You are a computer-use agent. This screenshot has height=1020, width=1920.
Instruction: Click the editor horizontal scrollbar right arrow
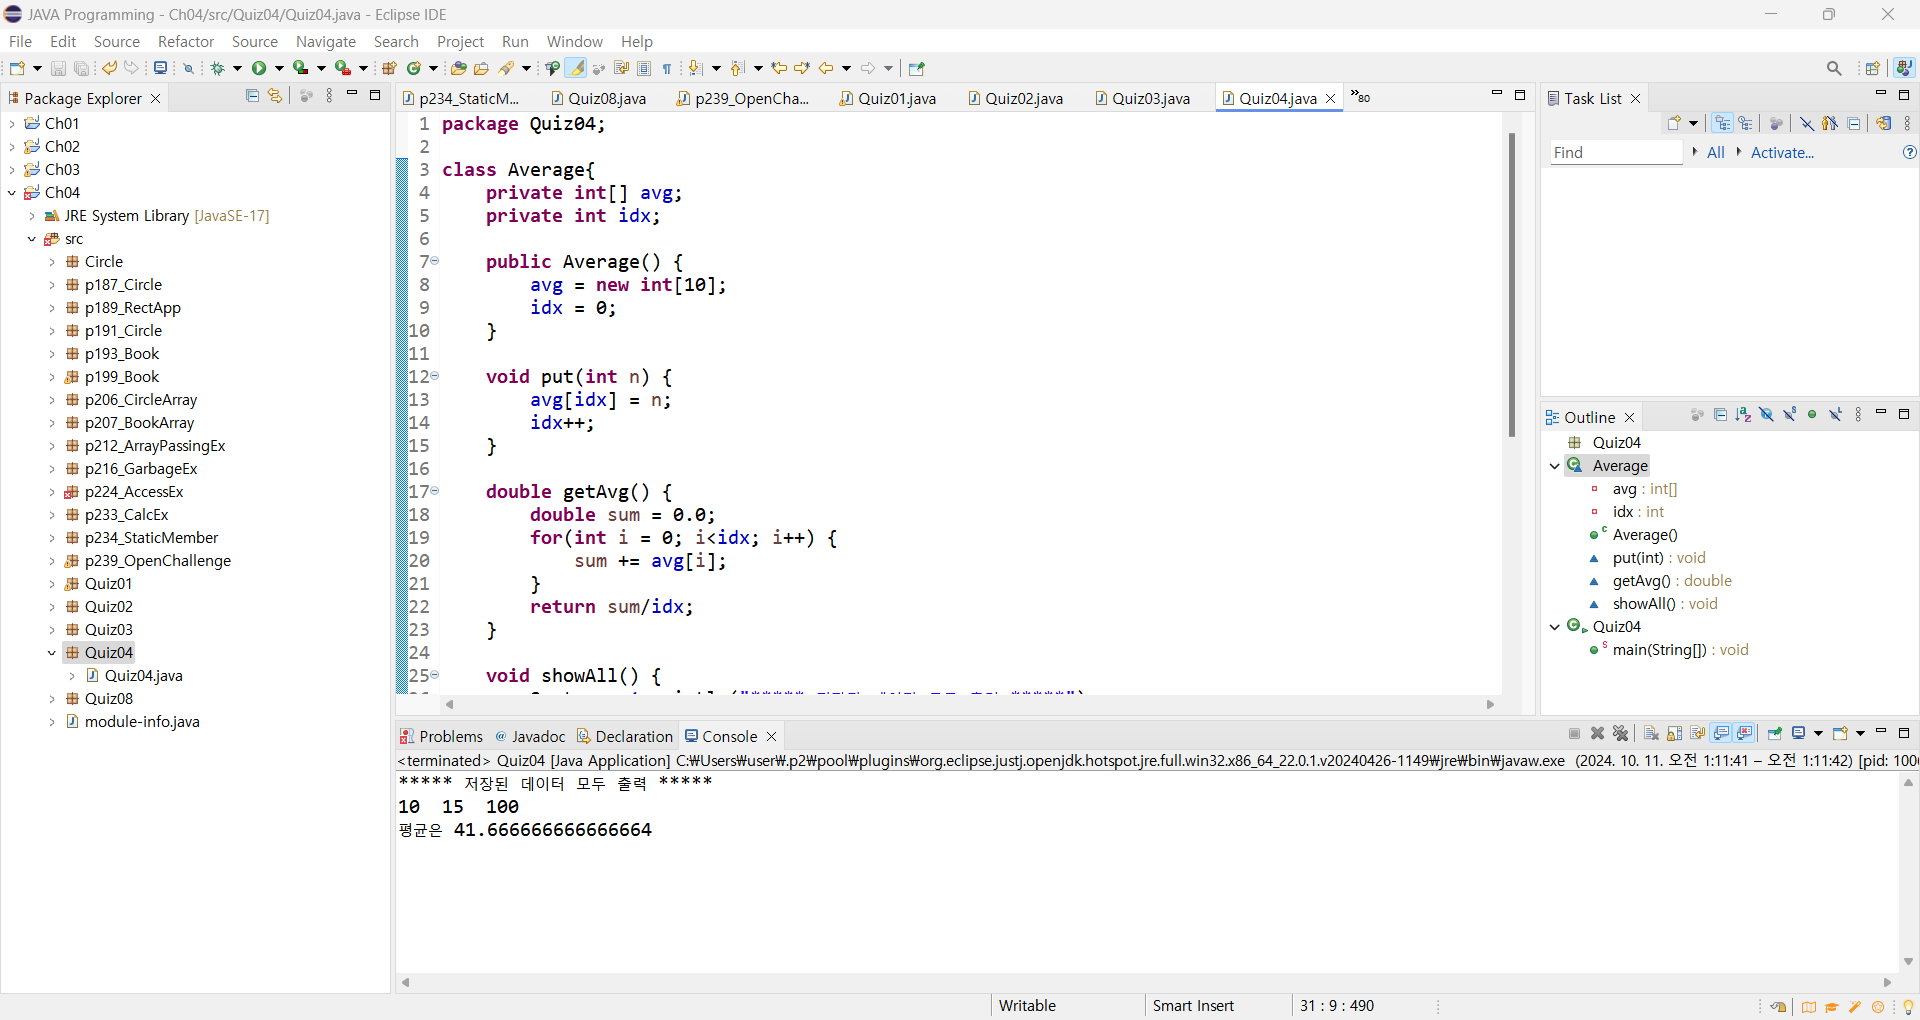[x=1490, y=704]
